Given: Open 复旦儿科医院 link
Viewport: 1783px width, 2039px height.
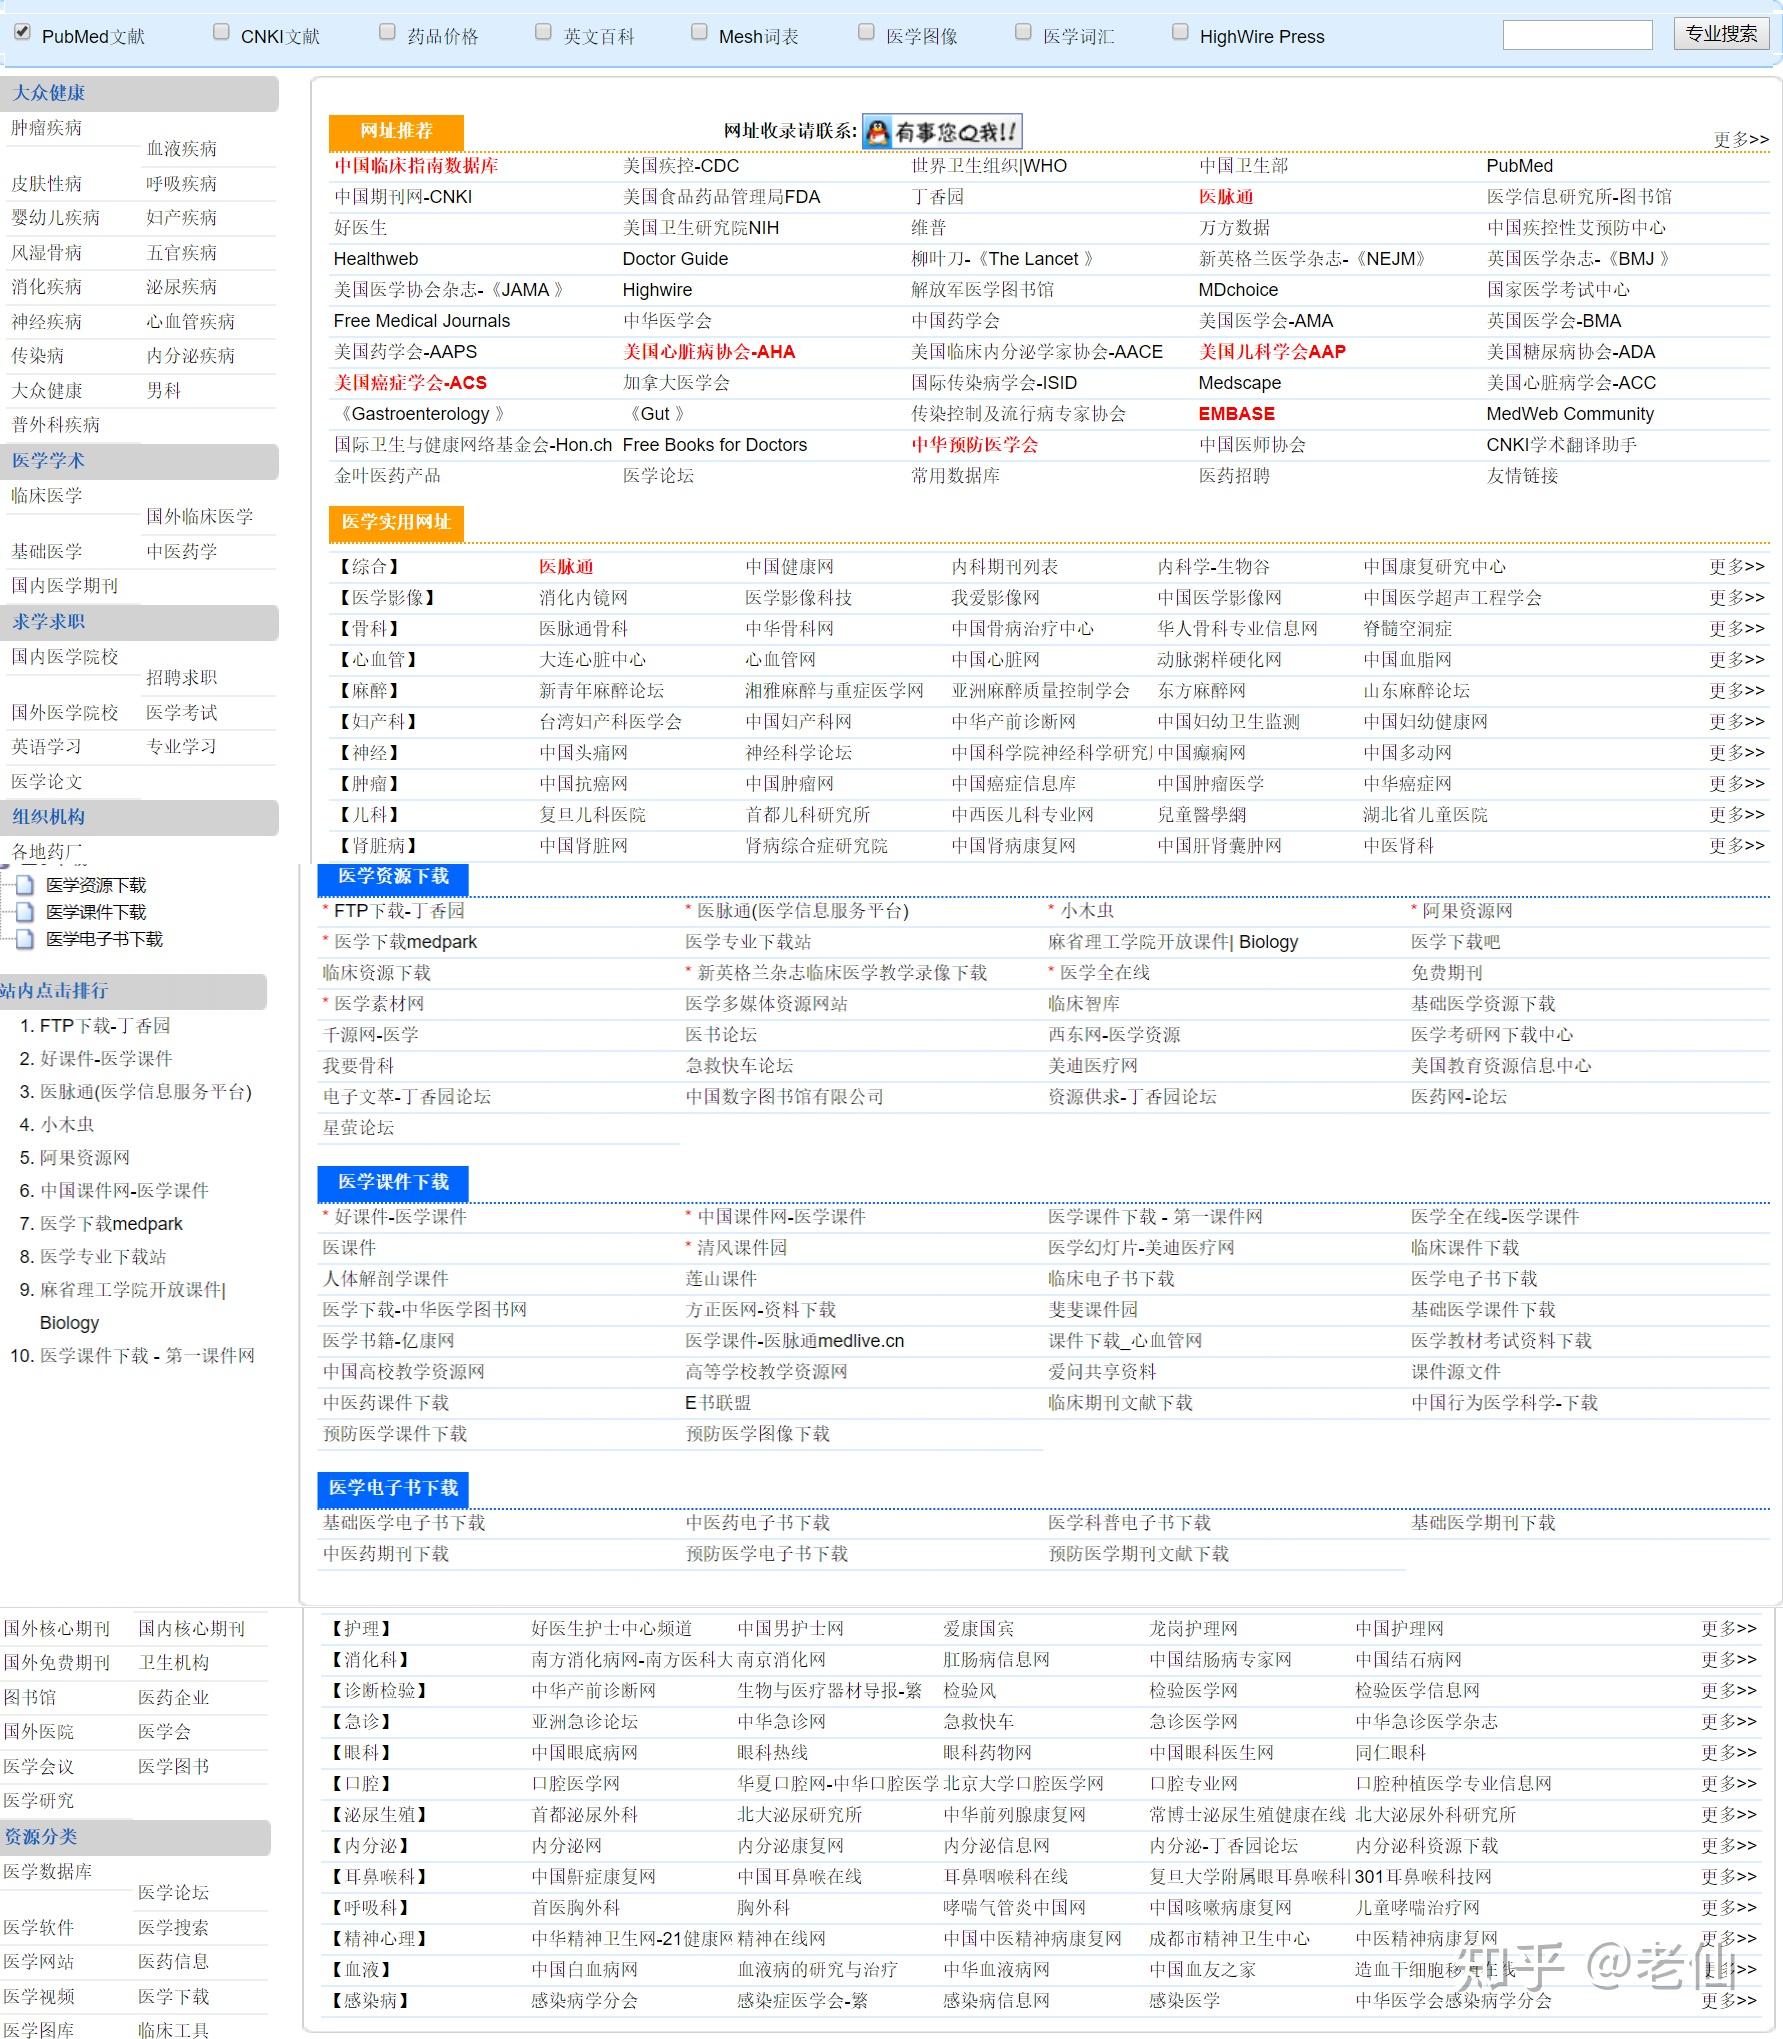Looking at the screenshot, I should (x=592, y=815).
